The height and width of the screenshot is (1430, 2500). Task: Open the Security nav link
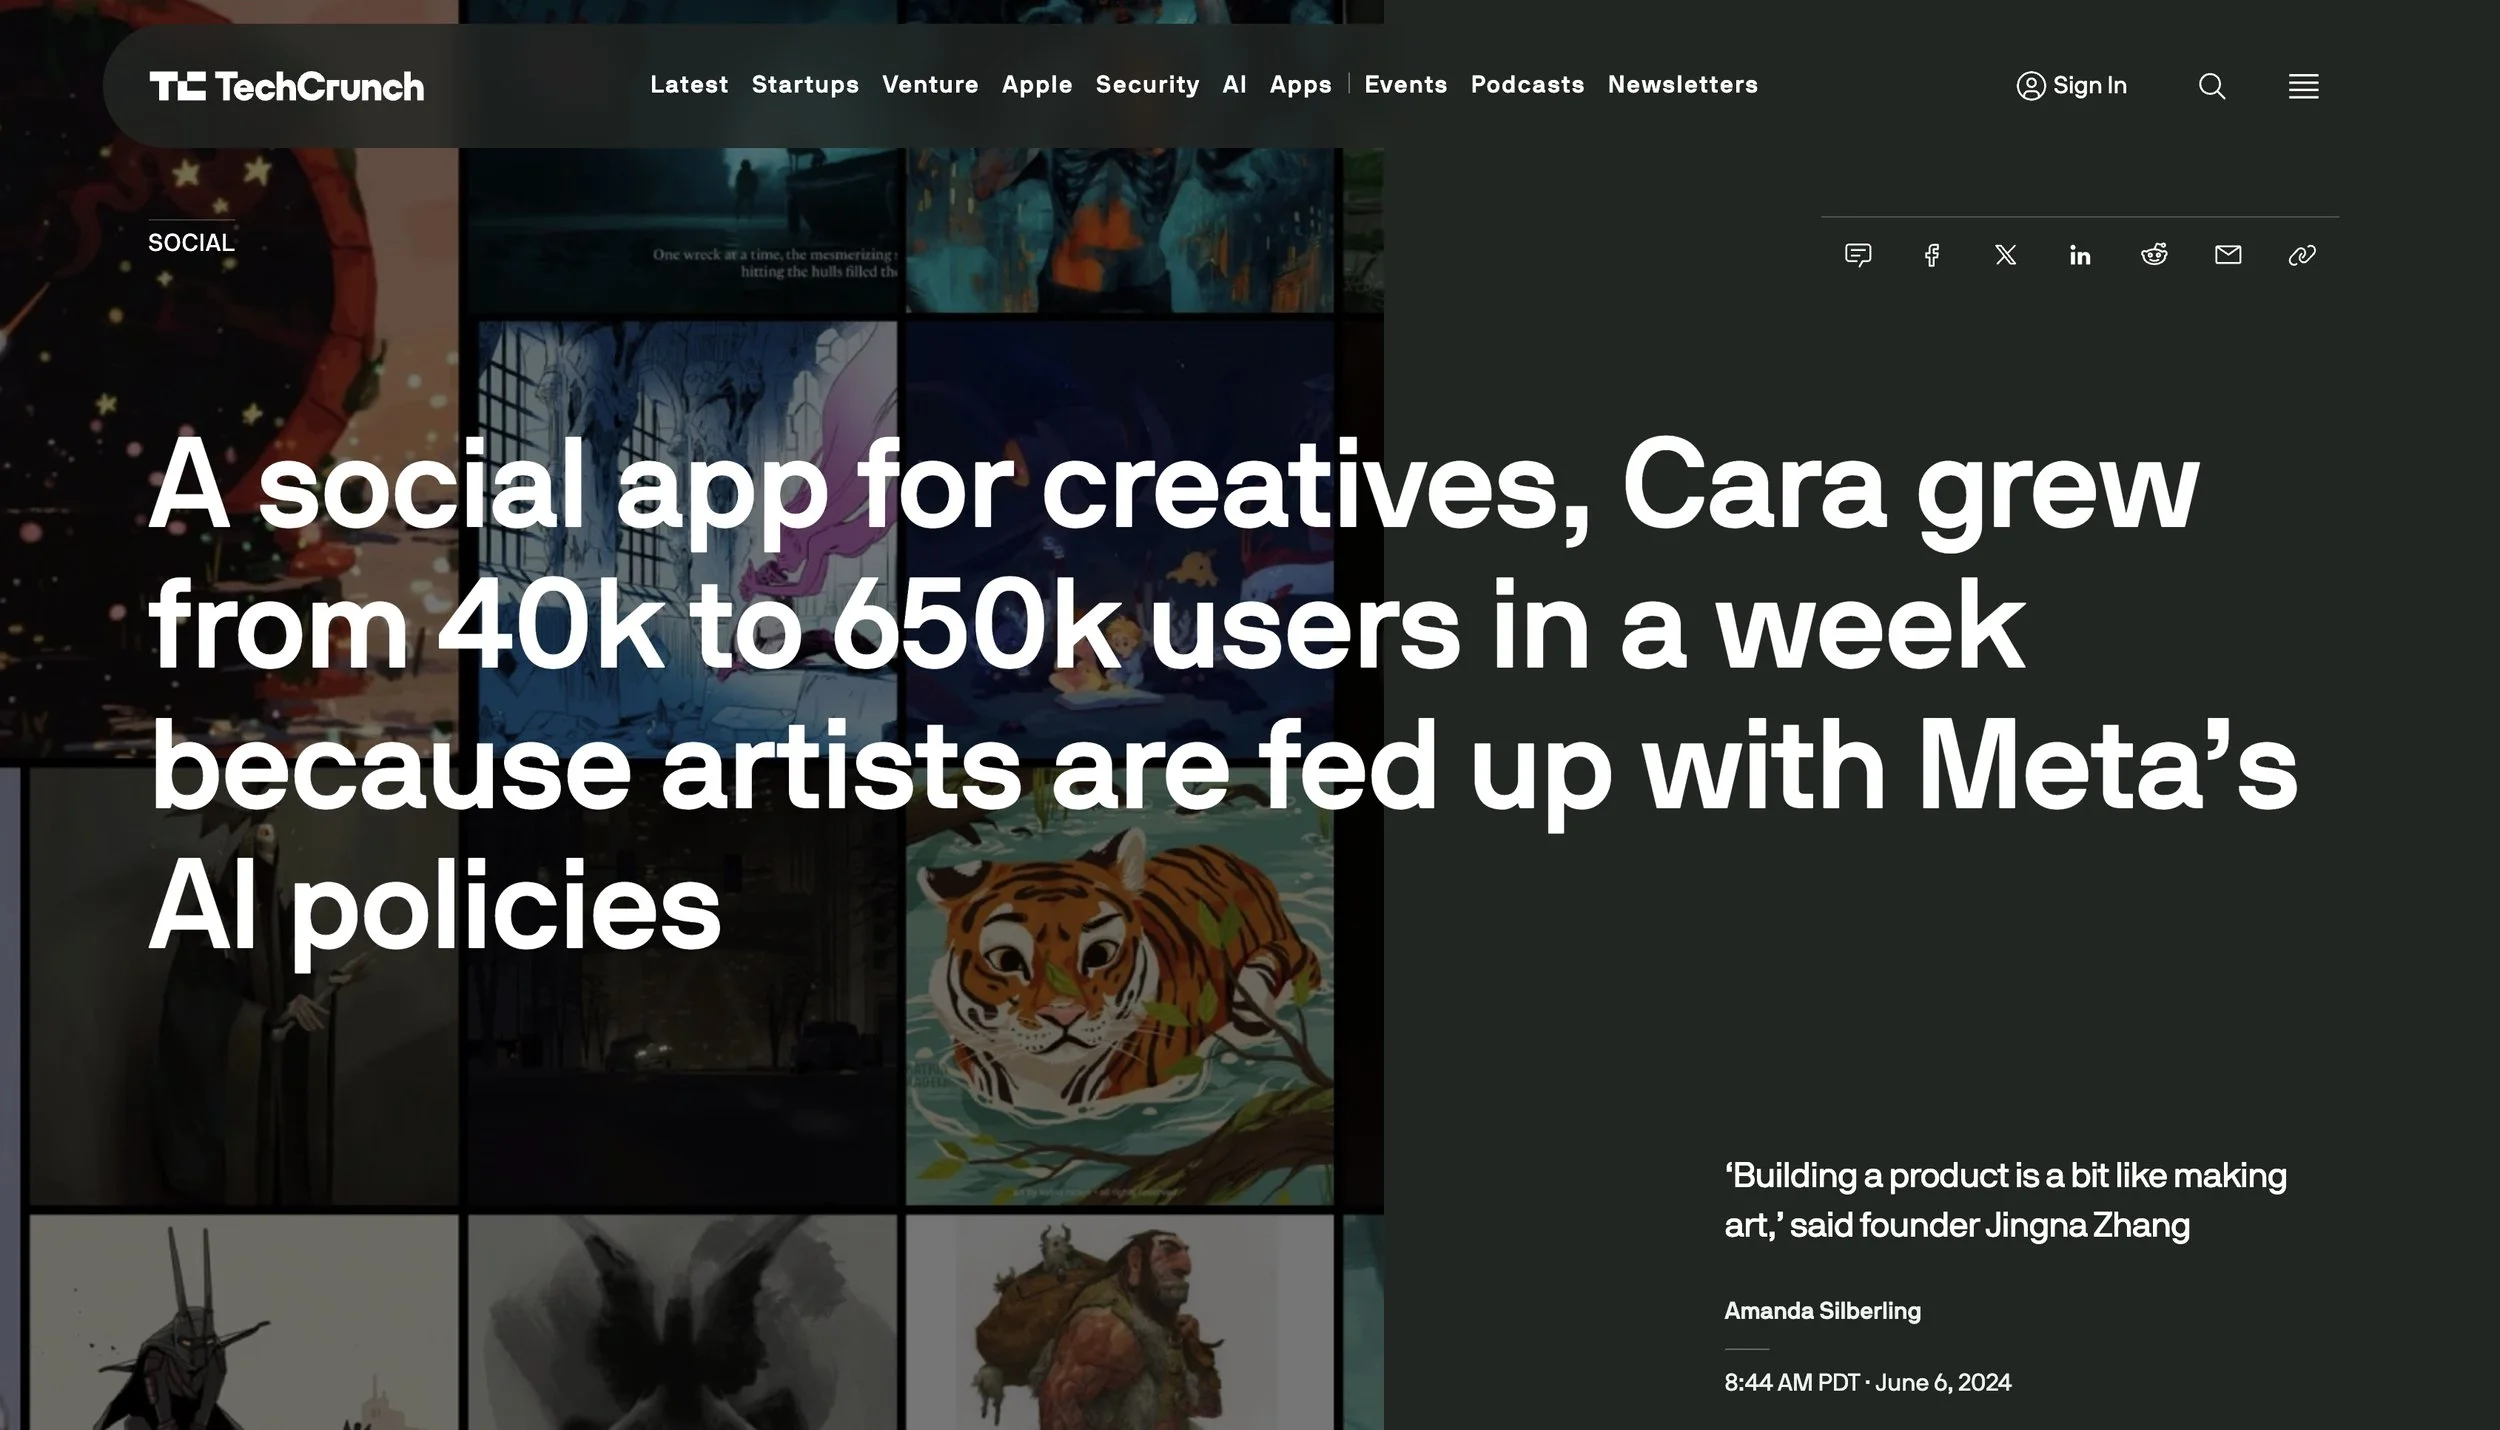tap(1147, 85)
